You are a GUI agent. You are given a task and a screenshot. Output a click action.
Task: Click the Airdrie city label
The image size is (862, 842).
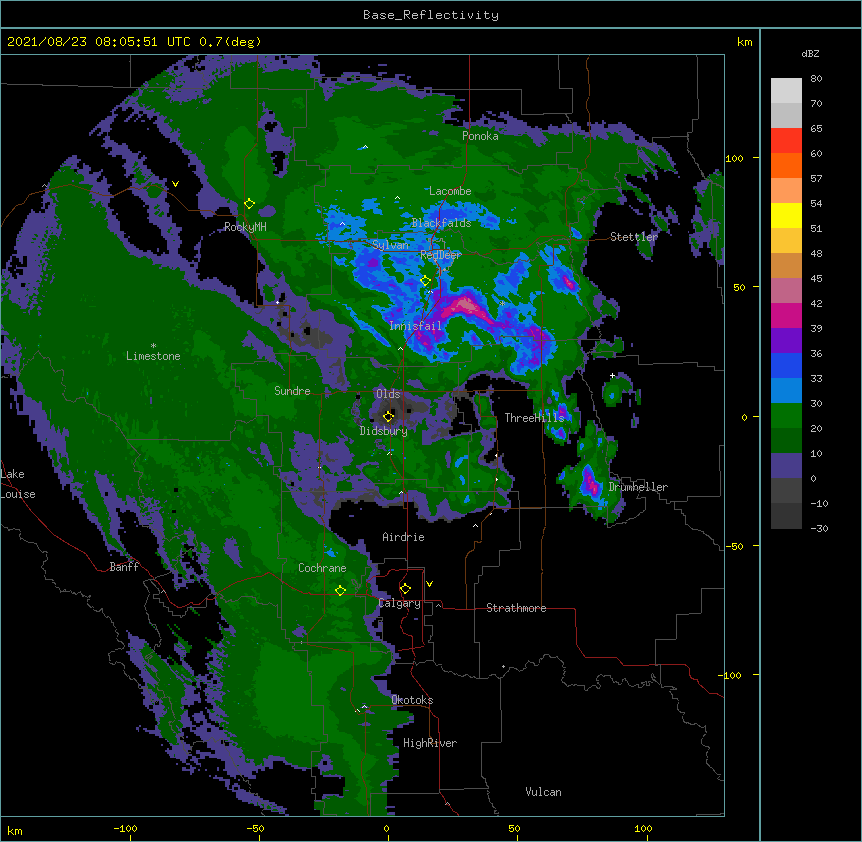pyautogui.click(x=403, y=537)
